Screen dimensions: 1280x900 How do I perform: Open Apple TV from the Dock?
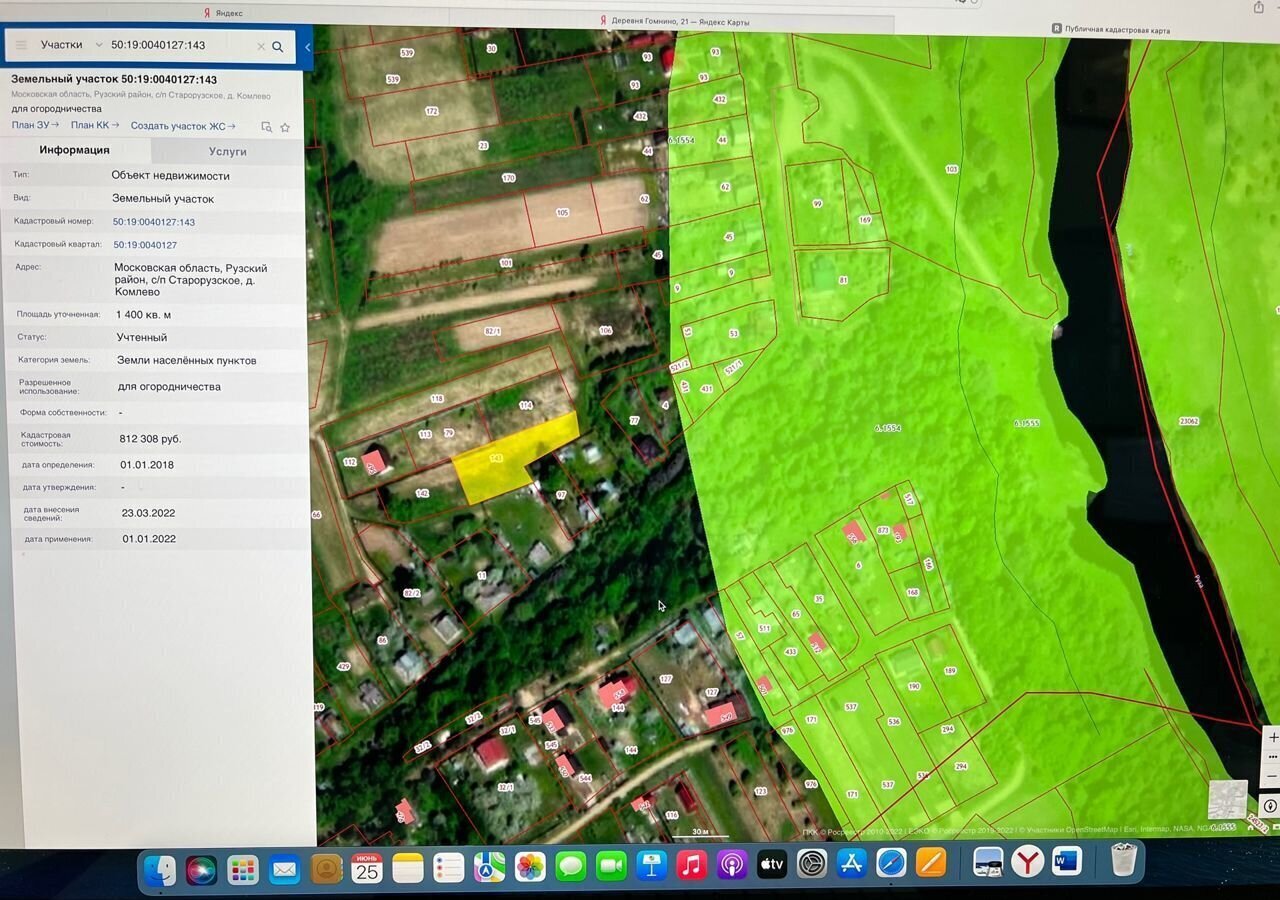click(772, 863)
